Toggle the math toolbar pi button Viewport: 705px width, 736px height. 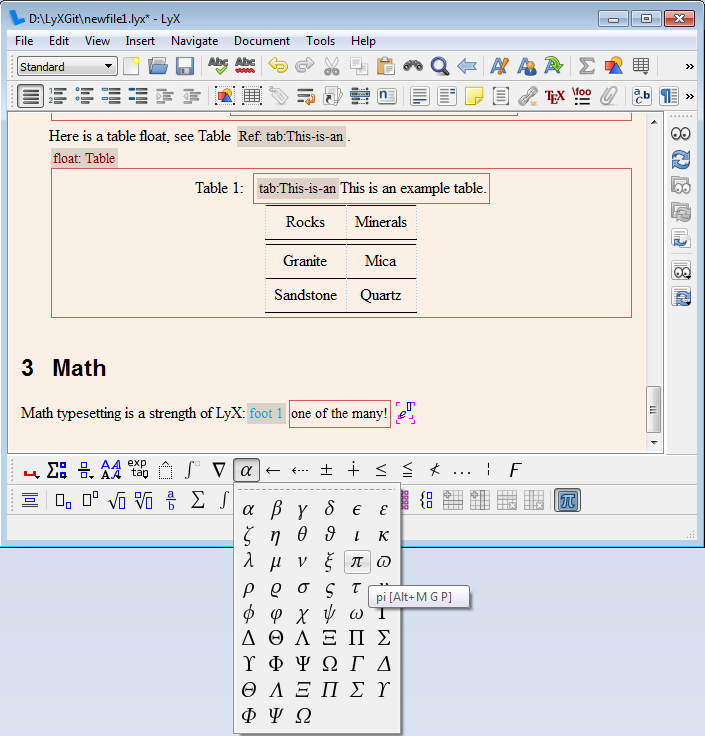click(x=567, y=500)
